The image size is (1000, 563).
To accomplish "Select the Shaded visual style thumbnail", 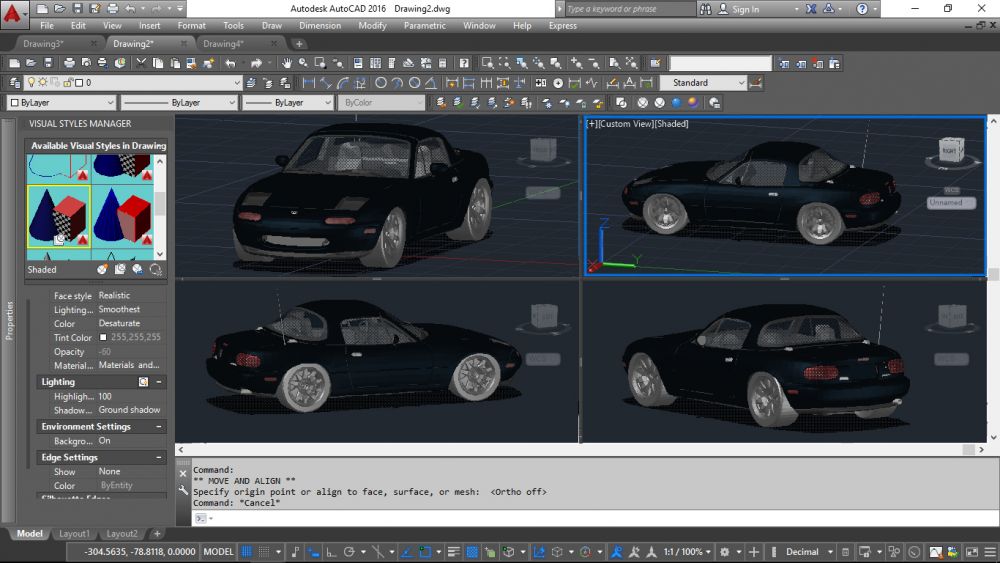I will (x=59, y=217).
